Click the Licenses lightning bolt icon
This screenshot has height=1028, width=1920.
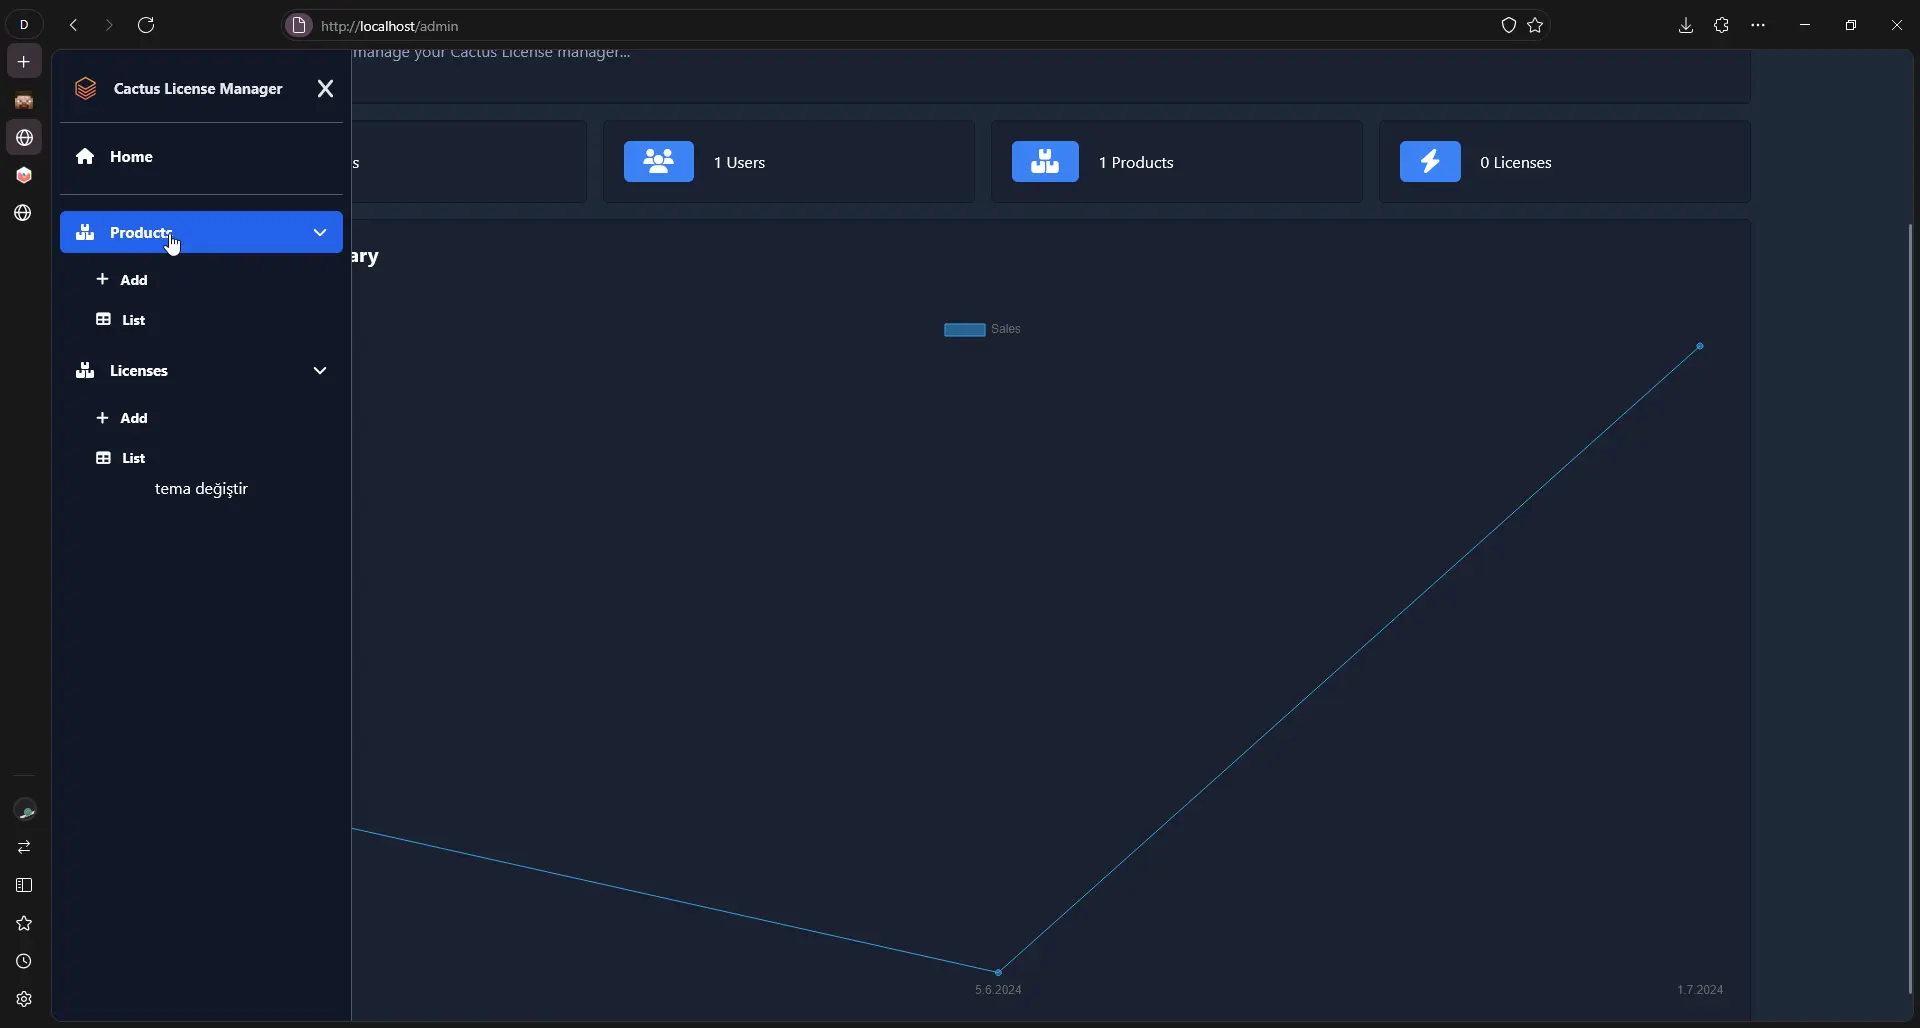coord(1430,162)
